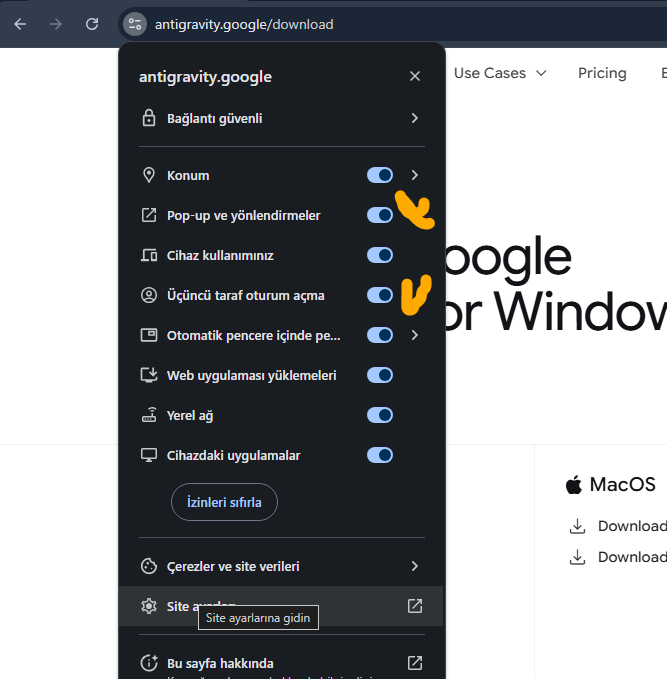
Task: Click the Cihaz kullanımınız devices icon
Action: 149,255
